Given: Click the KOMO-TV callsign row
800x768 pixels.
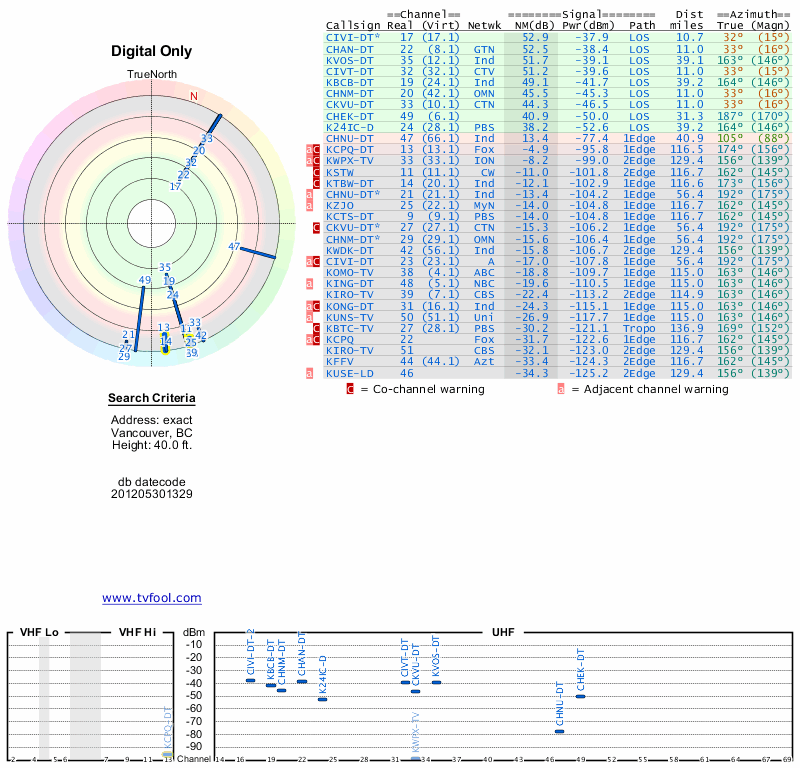Looking at the screenshot, I should (x=558, y=272).
